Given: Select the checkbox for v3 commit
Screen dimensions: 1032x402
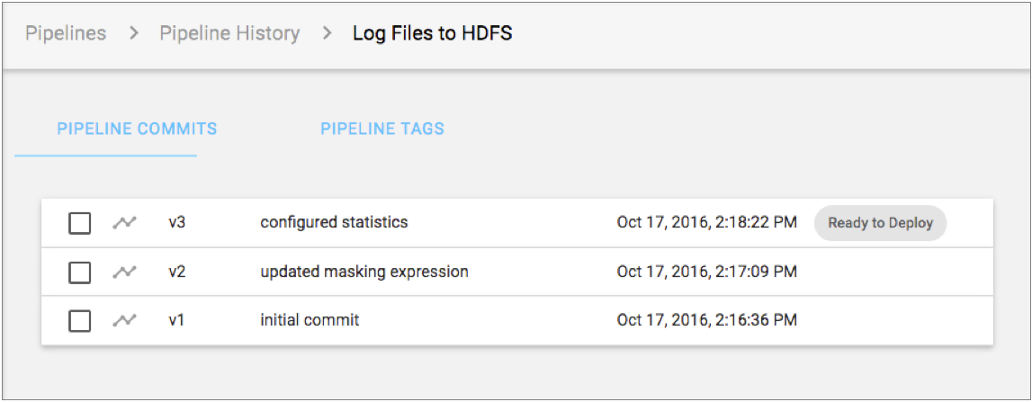Looking at the screenshot, I should tap(80, 223).
